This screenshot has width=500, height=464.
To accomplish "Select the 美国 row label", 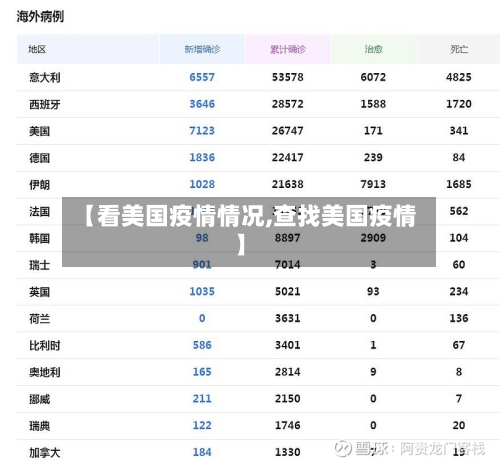I will 39,131.
